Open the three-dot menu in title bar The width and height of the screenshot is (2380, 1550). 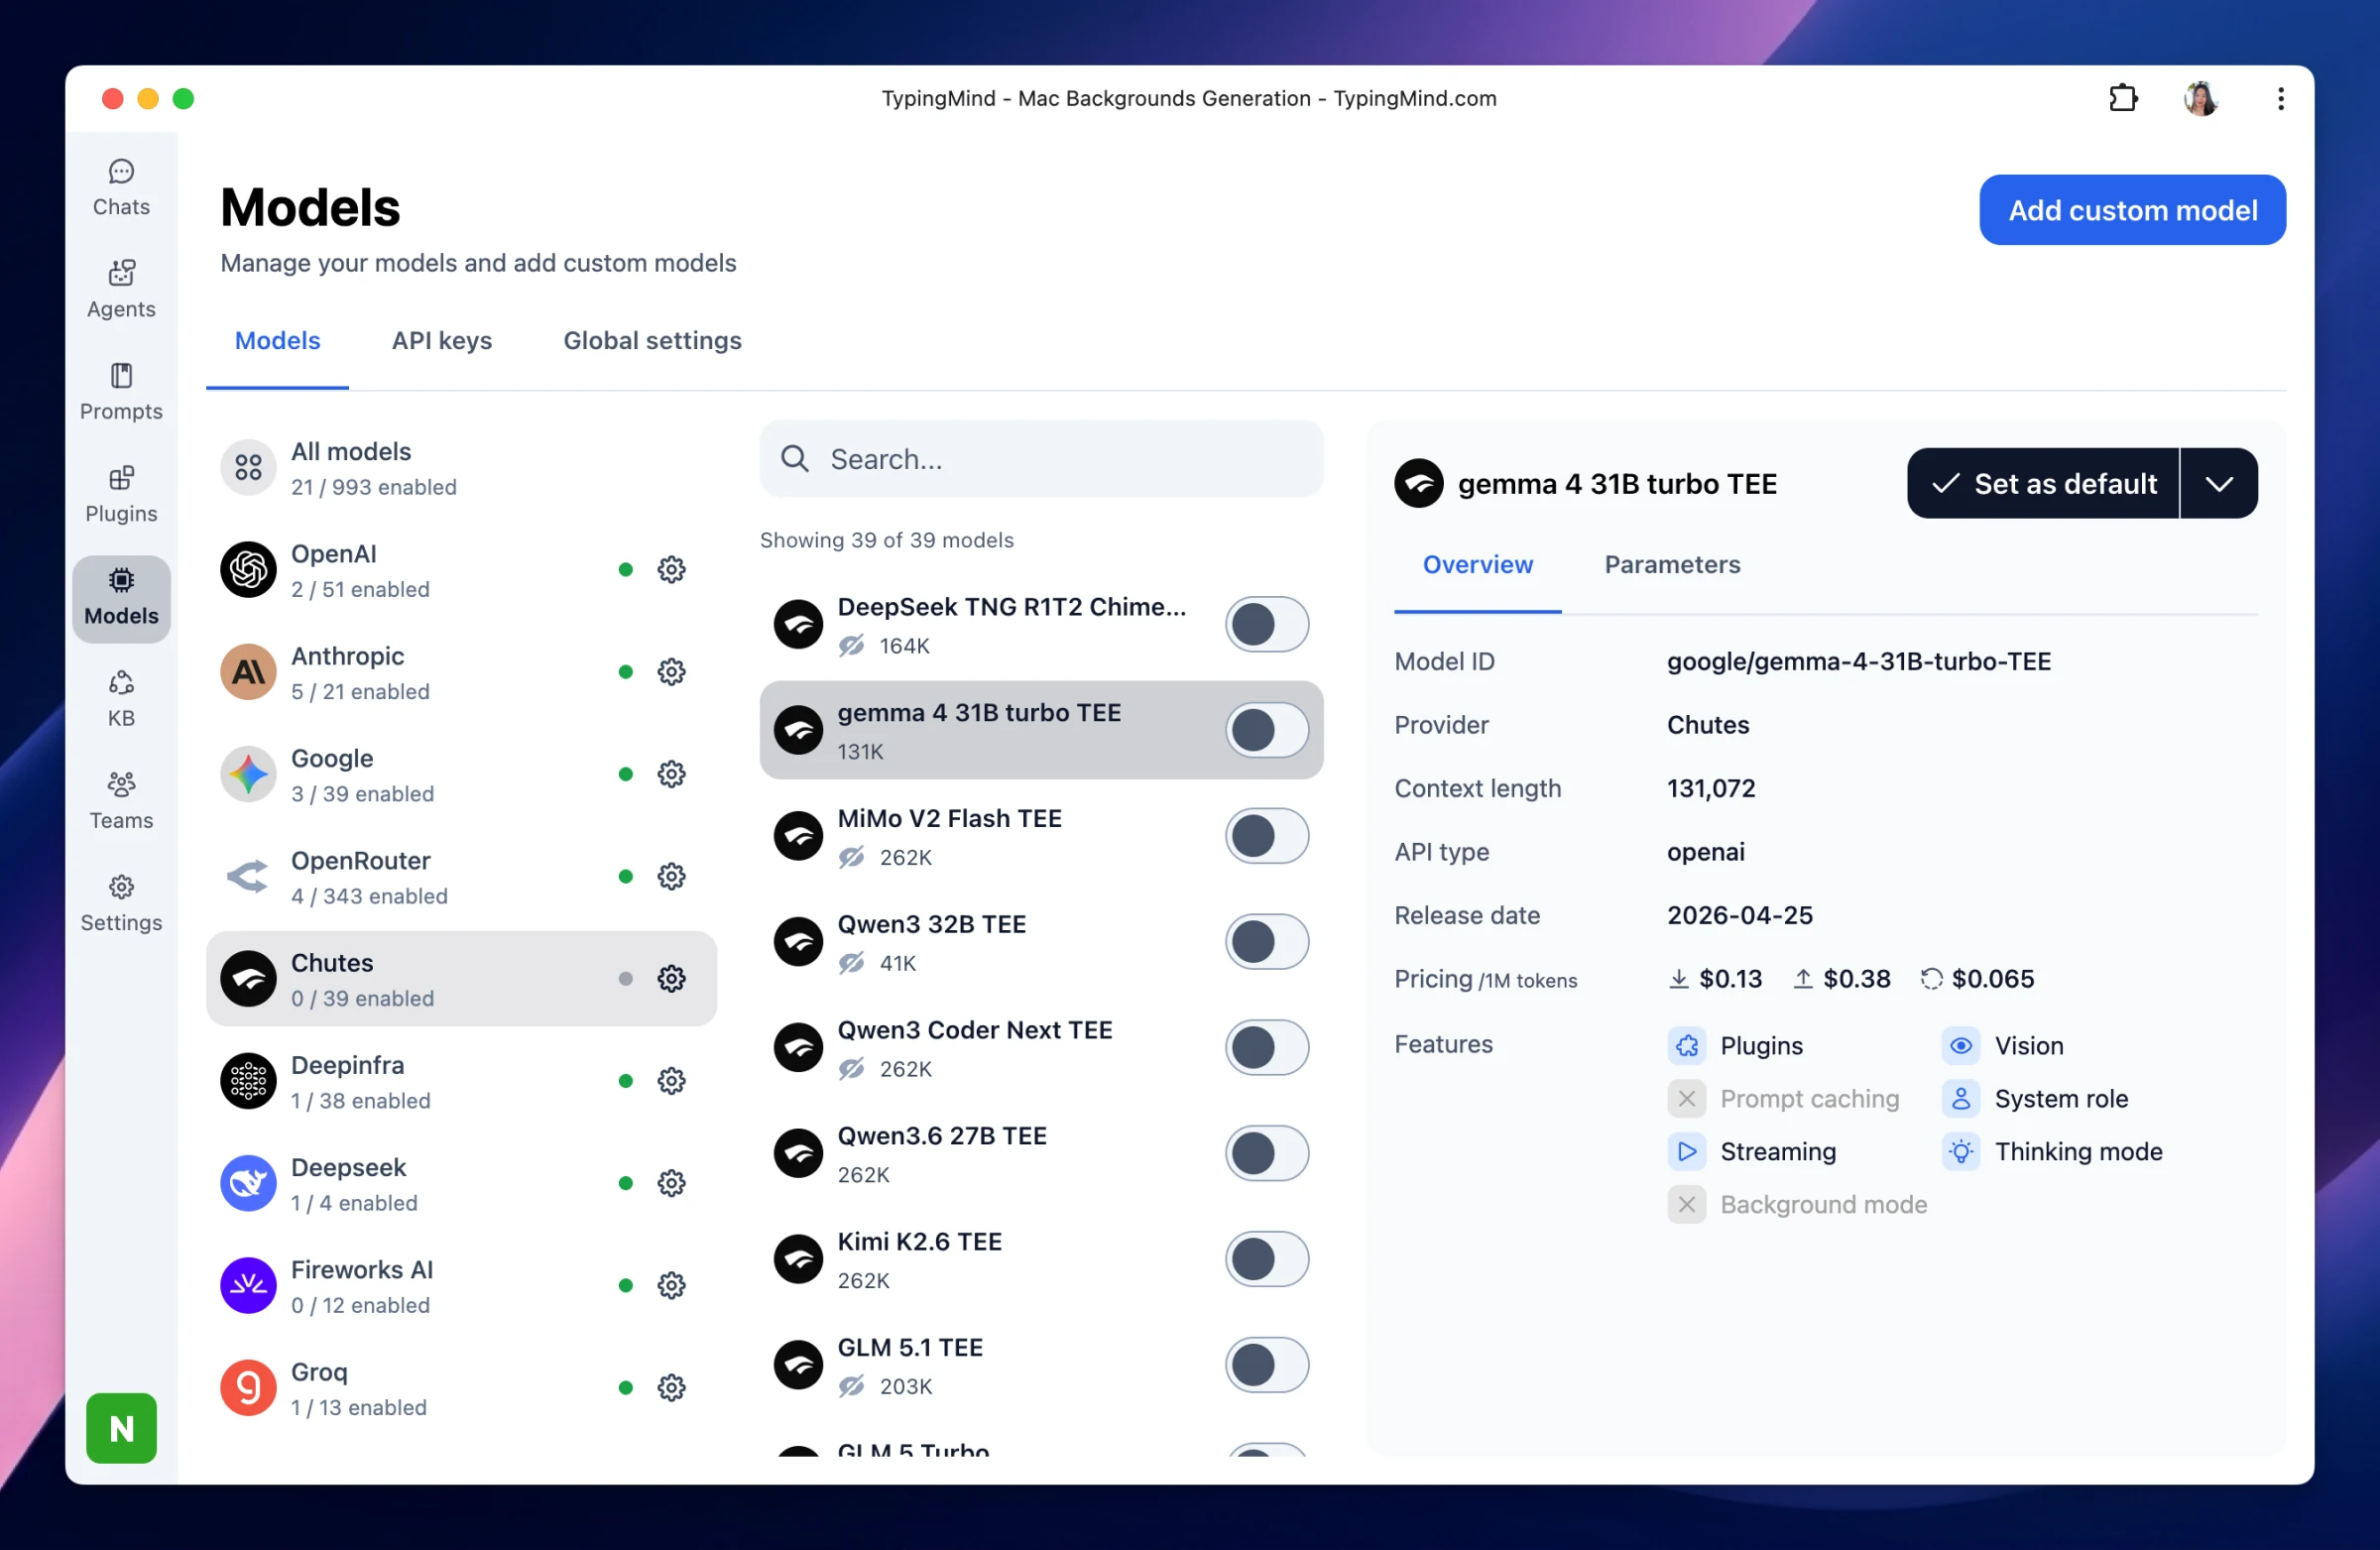point(2280,98)
